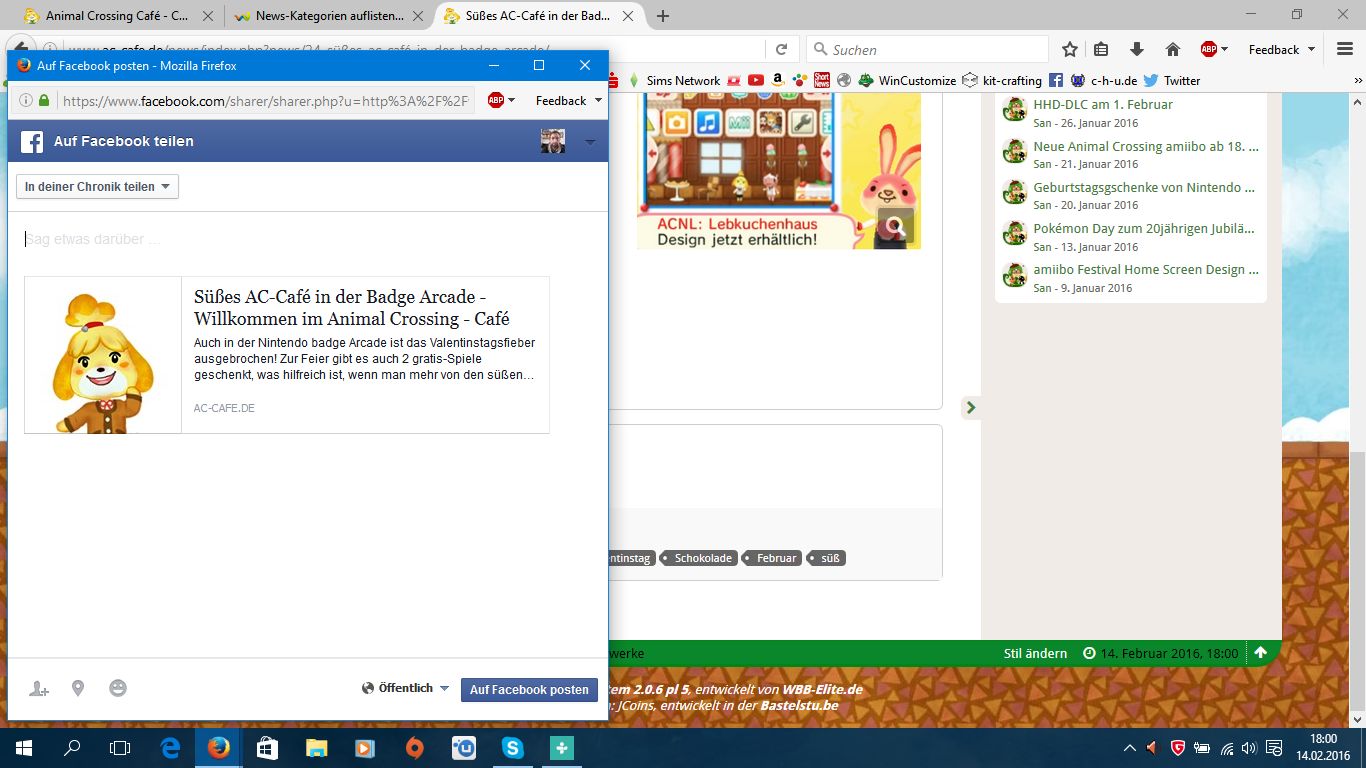Image resolution: width=1366 pixels, height=768 pixels.
Task: Expand the 'In deiner Chronik teilen' dropdown
Action: click(97, 186)
